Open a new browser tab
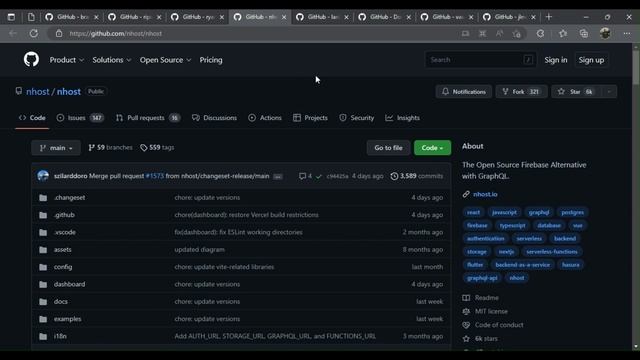Screen dimensions: 640x360 pyautogui.click(x=549, y=17)
